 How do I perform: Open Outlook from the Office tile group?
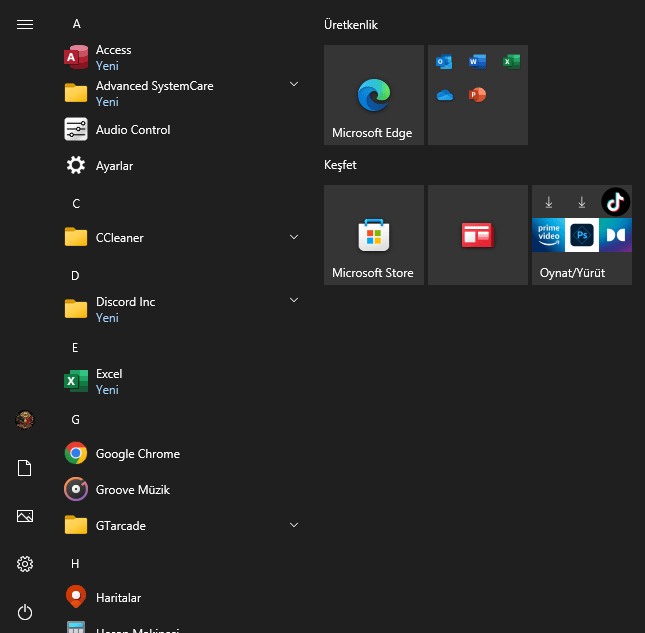coord(444,62)
